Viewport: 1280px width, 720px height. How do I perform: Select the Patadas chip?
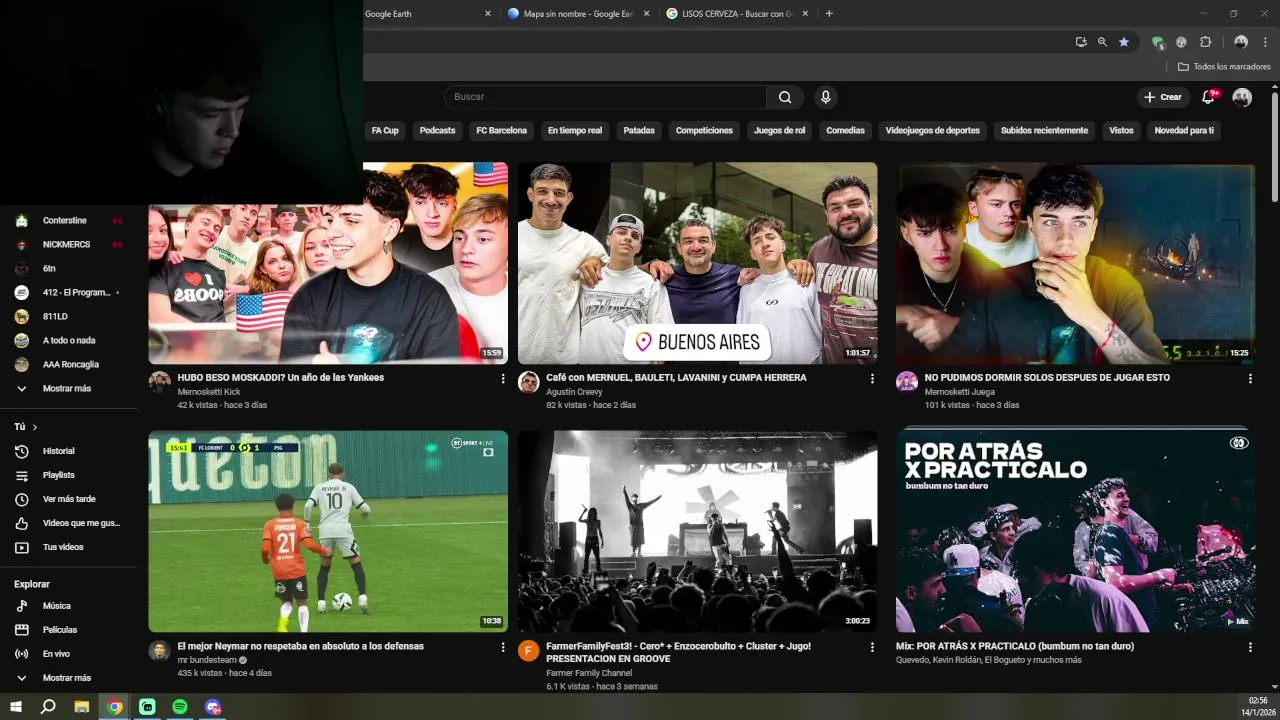639,131
